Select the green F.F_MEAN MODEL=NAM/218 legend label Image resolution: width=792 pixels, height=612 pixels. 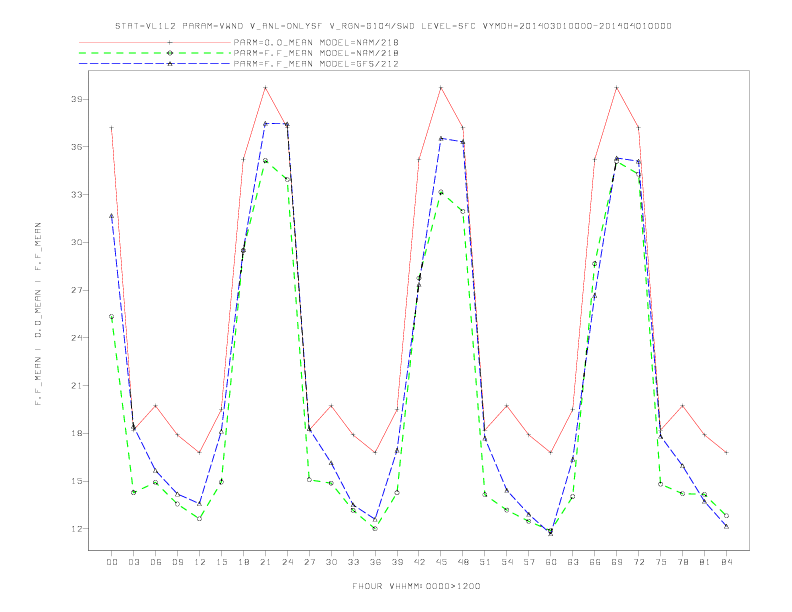[x=316, y=53]
